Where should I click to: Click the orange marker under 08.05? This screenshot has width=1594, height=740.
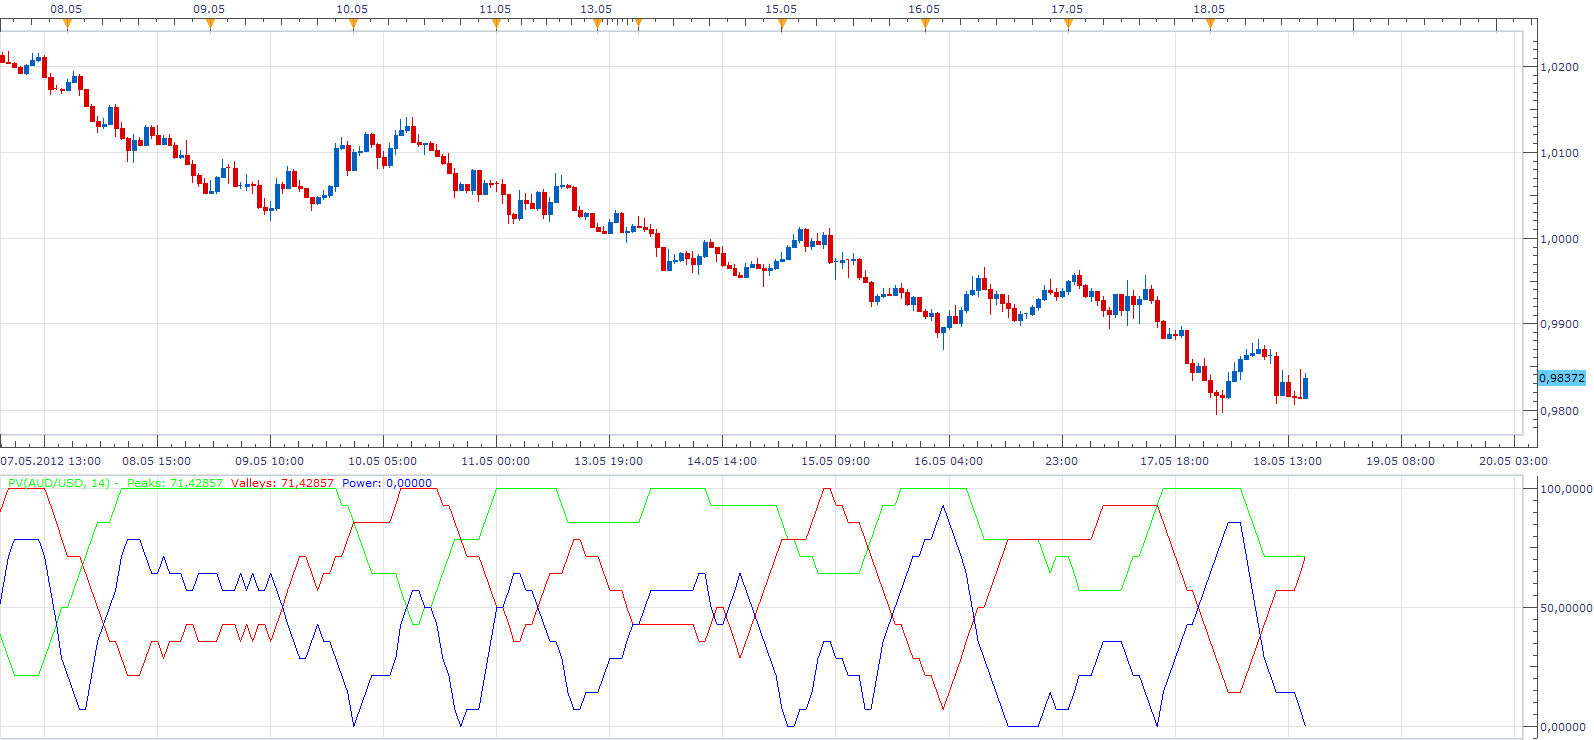[67, 24]
